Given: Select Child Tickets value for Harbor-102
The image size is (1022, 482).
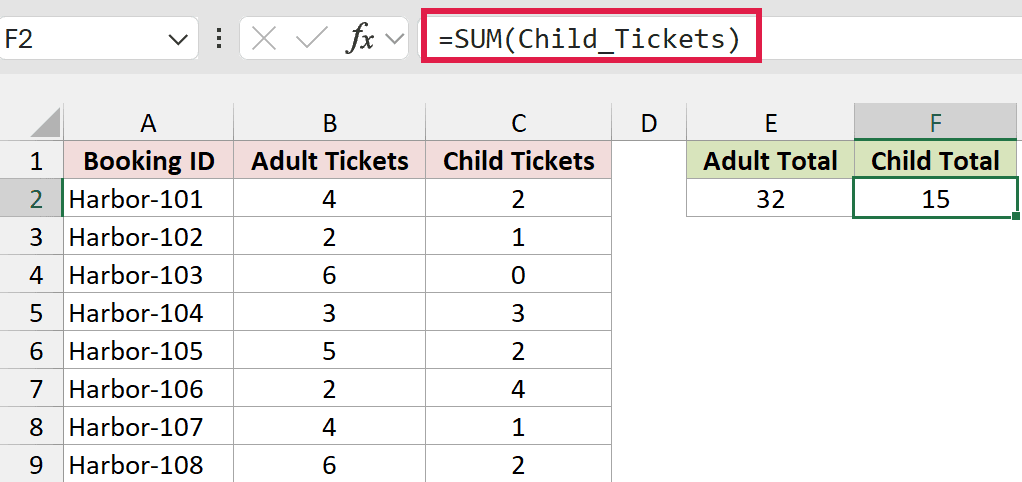Looking at the screenshot, I should [x=518, y=236].
